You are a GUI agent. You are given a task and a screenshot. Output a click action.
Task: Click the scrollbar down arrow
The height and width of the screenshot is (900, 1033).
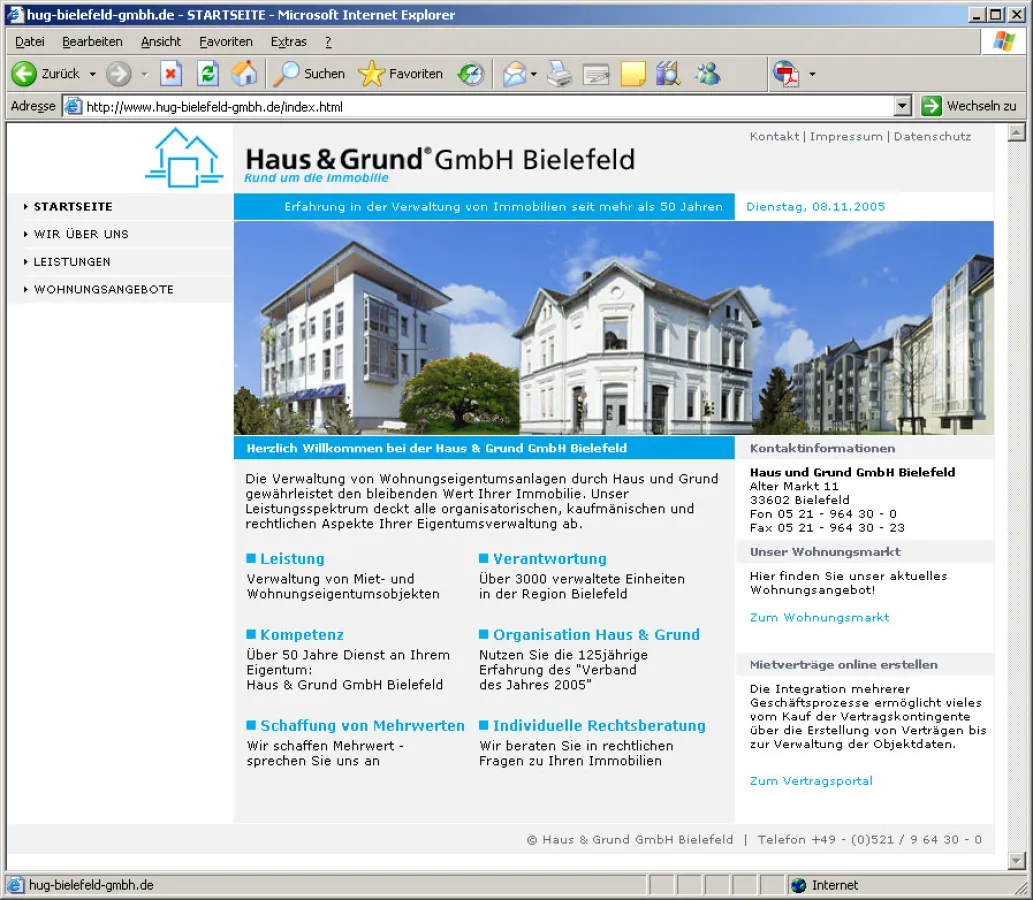[x=1017, y=861]
